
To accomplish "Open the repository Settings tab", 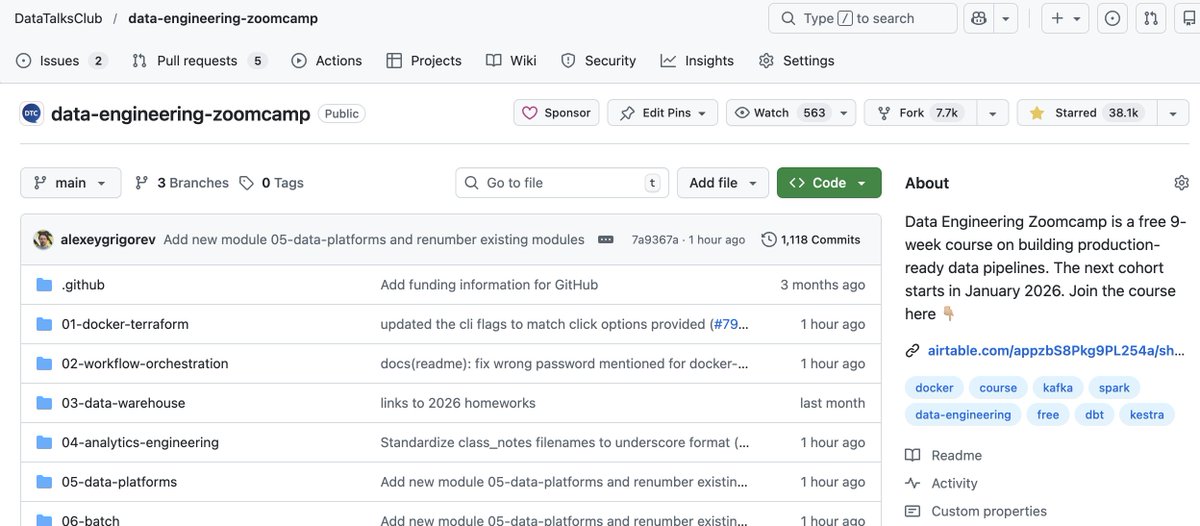I will (x=796, y=61).
